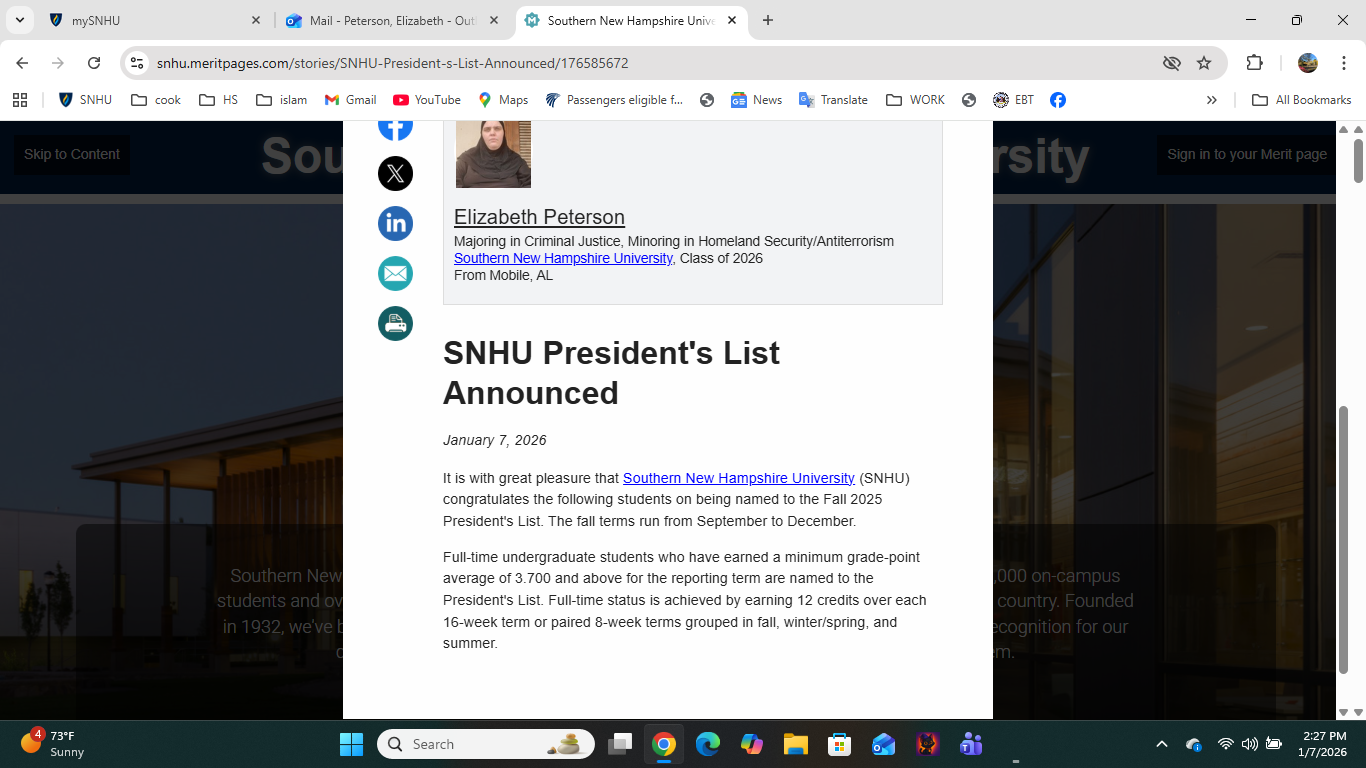
Task: Open a new browser tab
Action: (x=768, y=20)
